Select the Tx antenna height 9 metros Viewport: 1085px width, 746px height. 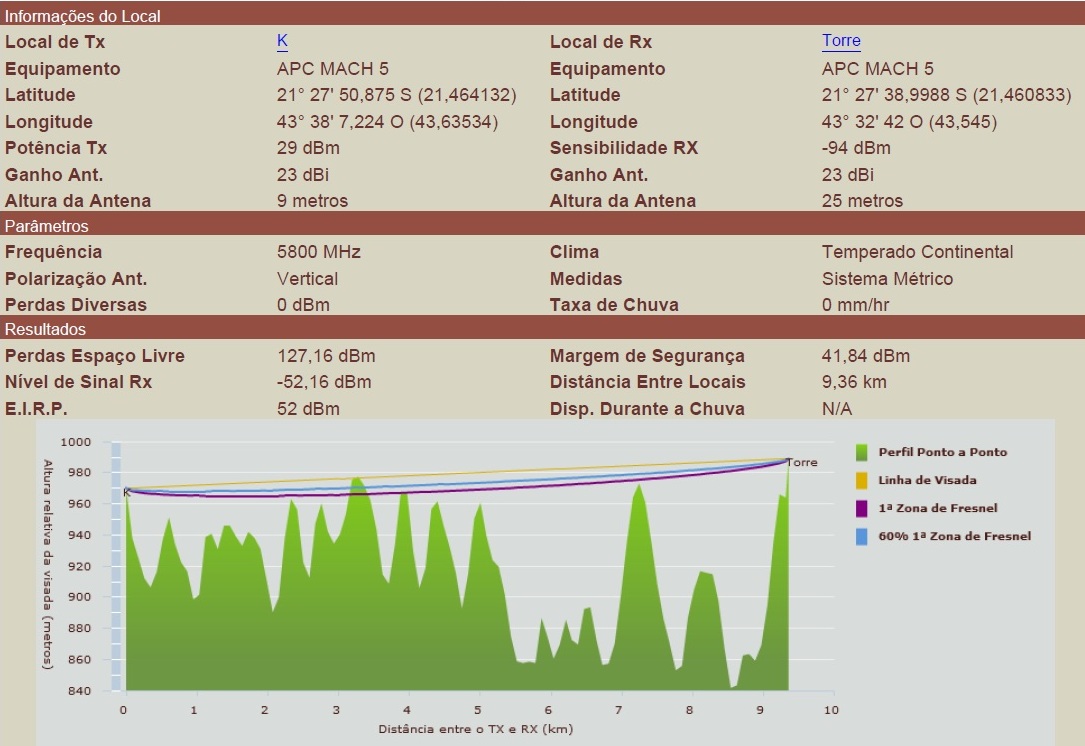pyautogui.click(x=312, y=201)
